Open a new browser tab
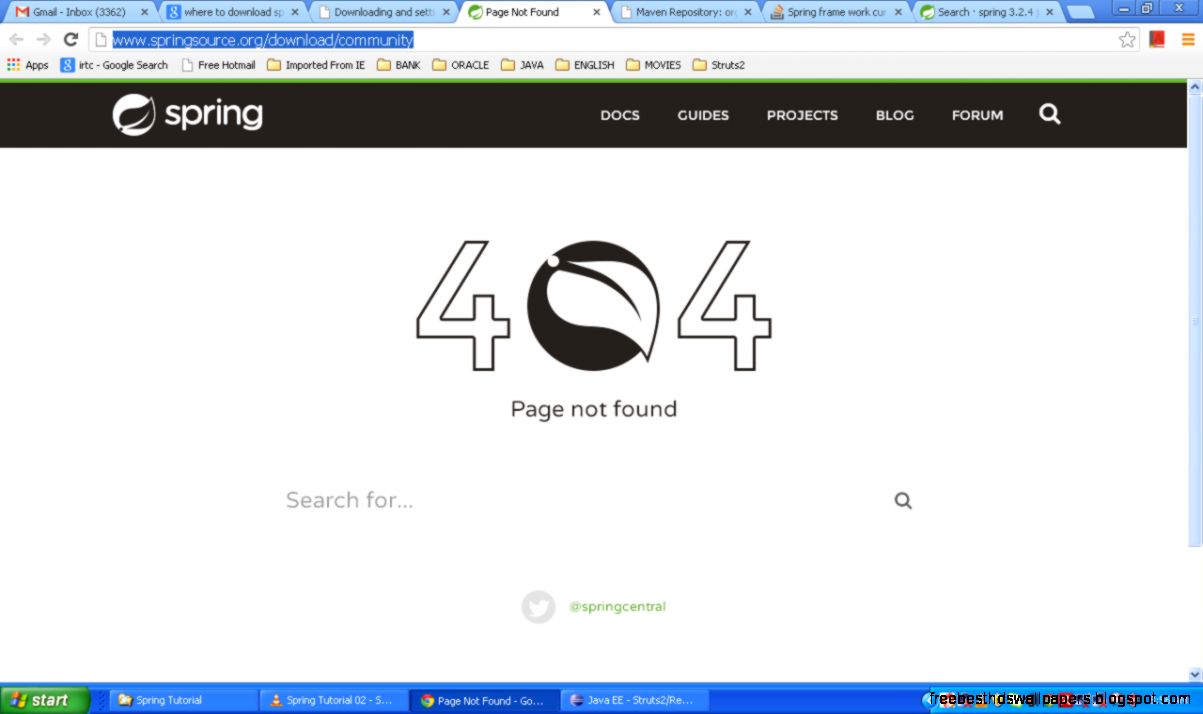 point(1080,13)
